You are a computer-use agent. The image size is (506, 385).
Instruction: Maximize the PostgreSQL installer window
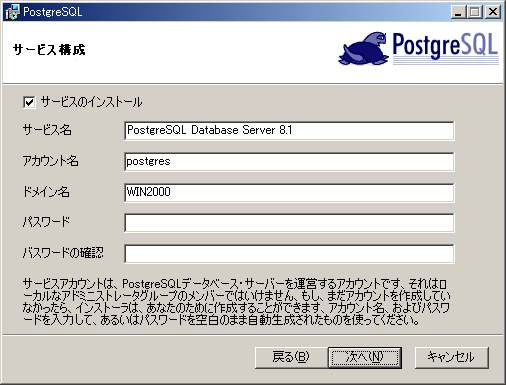(x=475, y=12)
